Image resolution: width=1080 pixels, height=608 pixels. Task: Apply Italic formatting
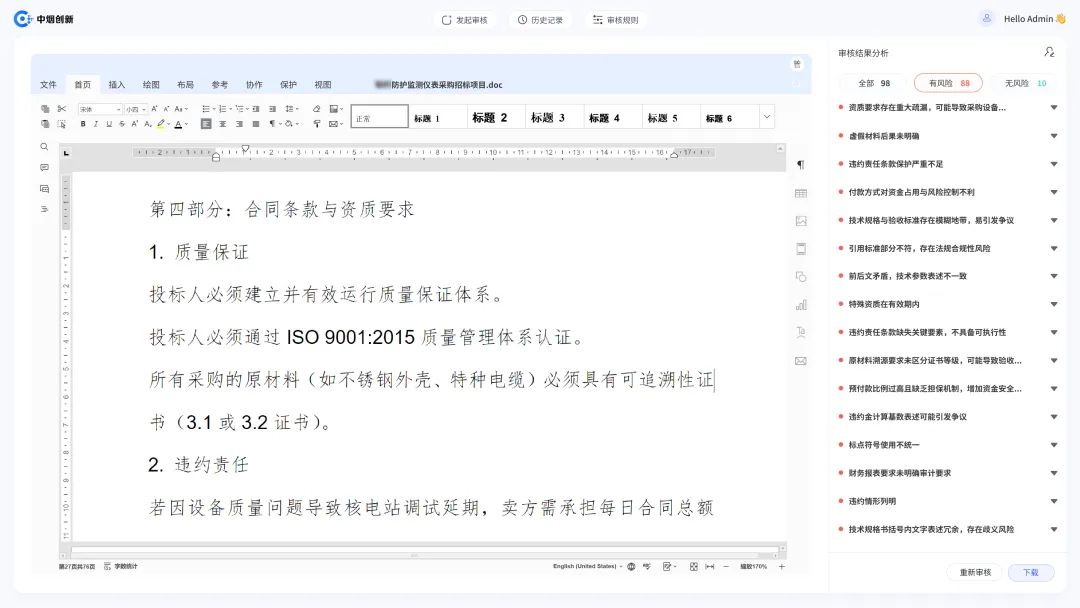pyautogui.click(x=96, y=124)
